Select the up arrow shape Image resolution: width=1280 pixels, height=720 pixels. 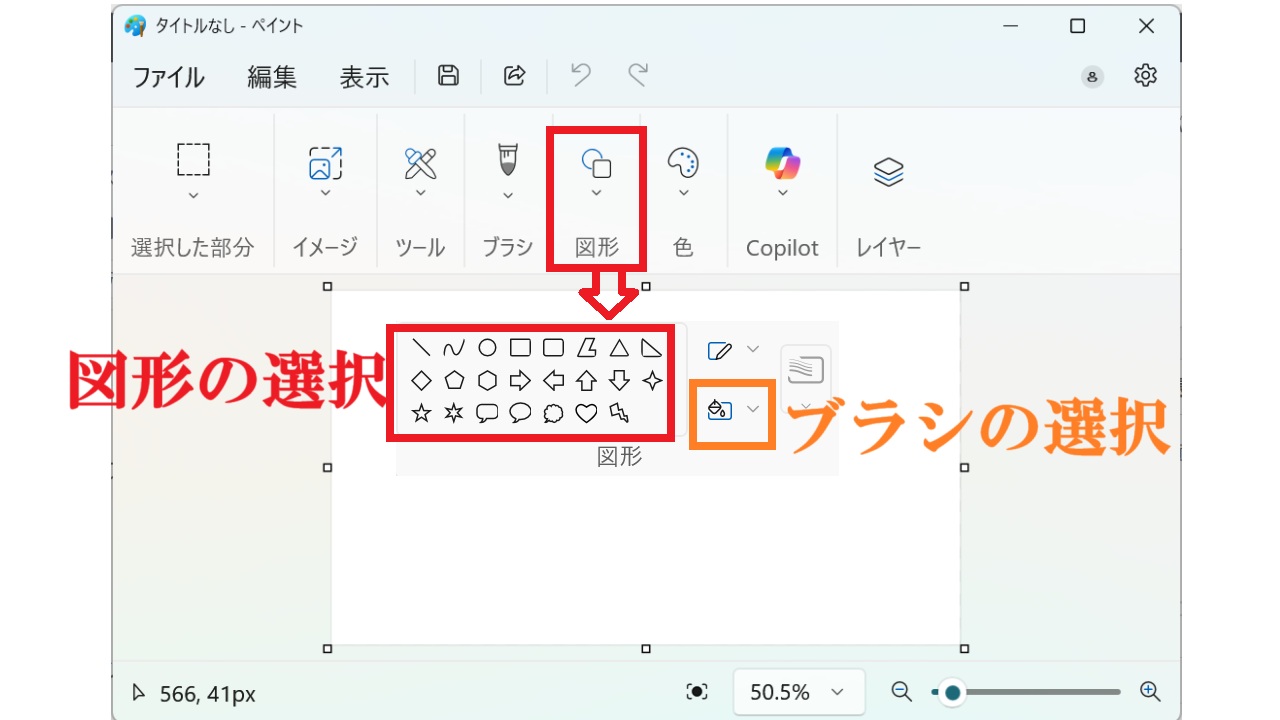586,381
